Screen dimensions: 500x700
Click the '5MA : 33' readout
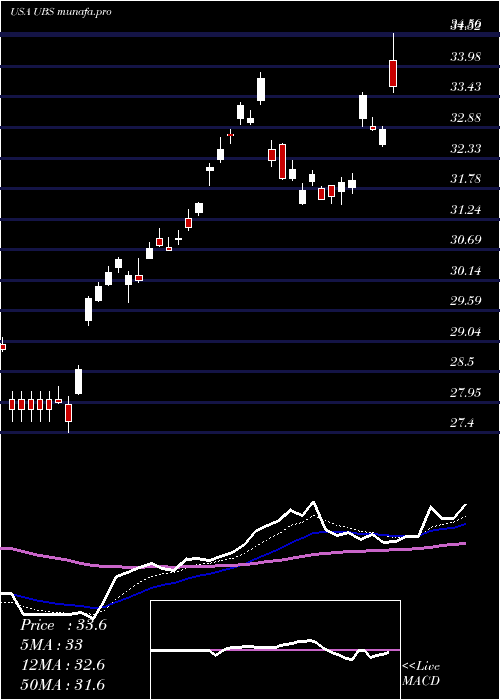click(51, 645)
